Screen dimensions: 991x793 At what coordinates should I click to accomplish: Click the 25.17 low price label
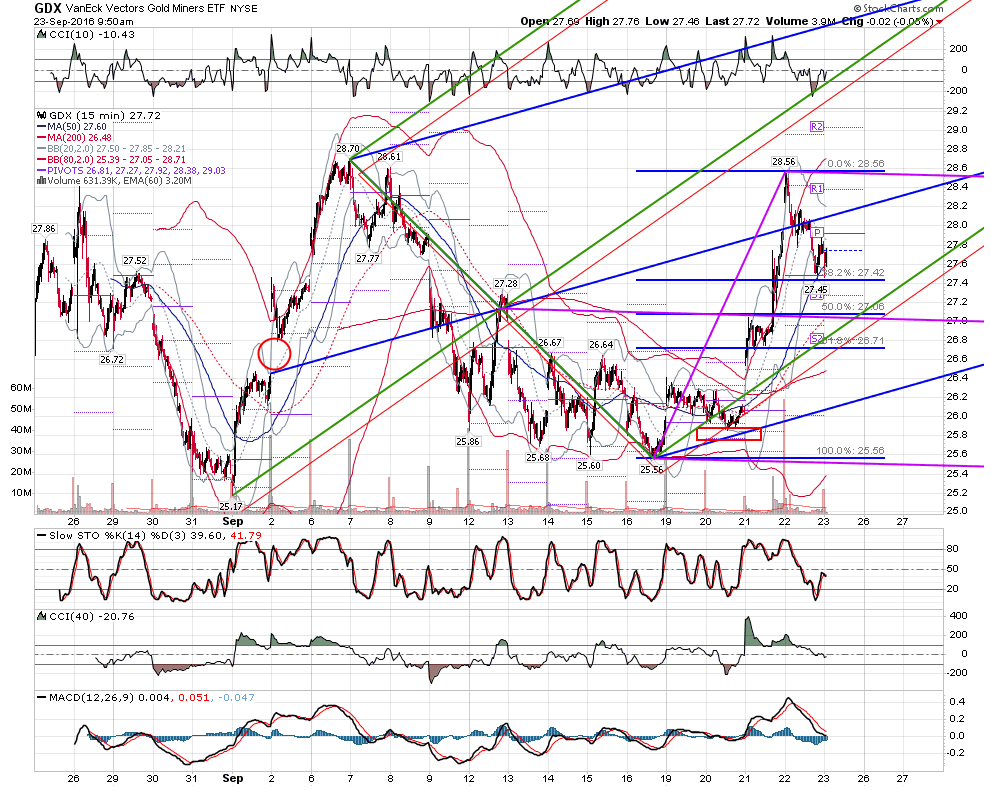coord(231,507)
